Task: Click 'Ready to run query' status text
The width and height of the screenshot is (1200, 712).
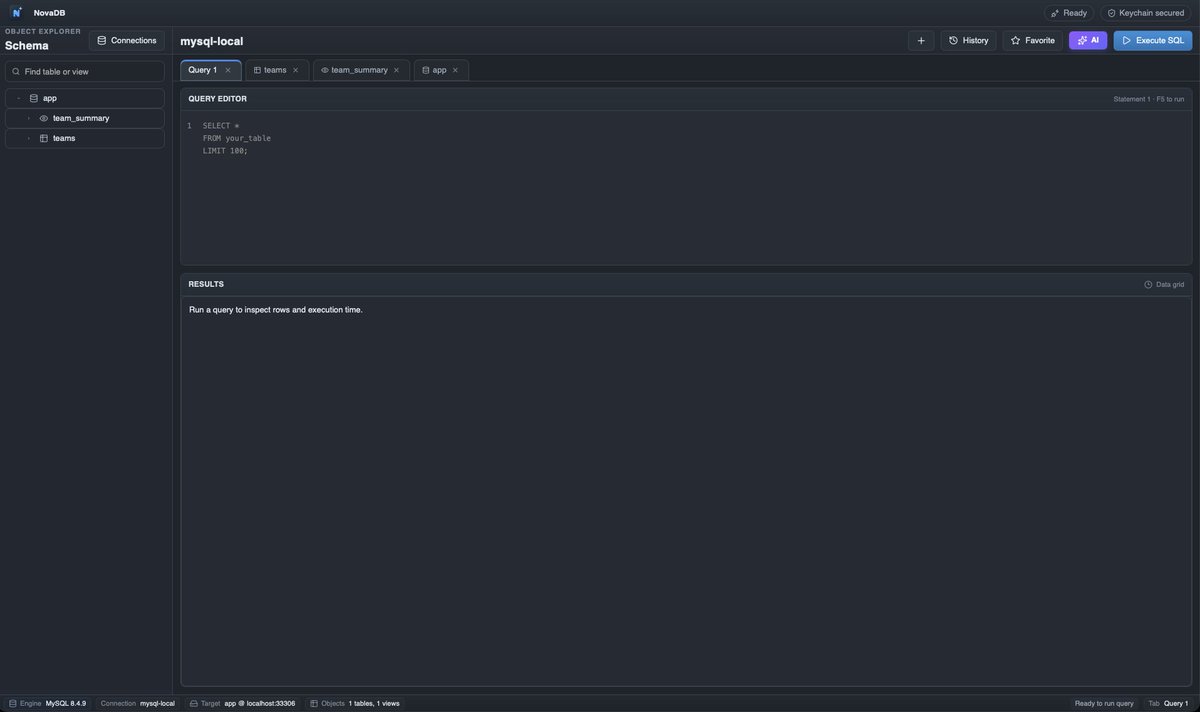Action: point(1104,703)
